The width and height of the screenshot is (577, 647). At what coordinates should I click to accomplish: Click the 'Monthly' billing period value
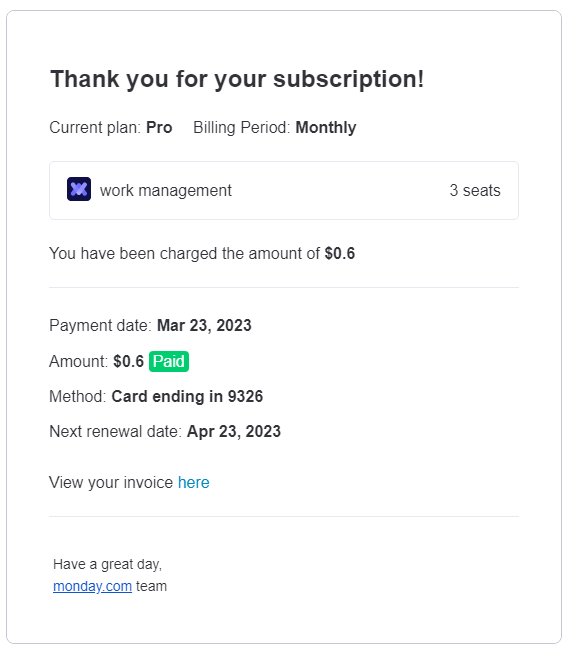pos(326,128)
